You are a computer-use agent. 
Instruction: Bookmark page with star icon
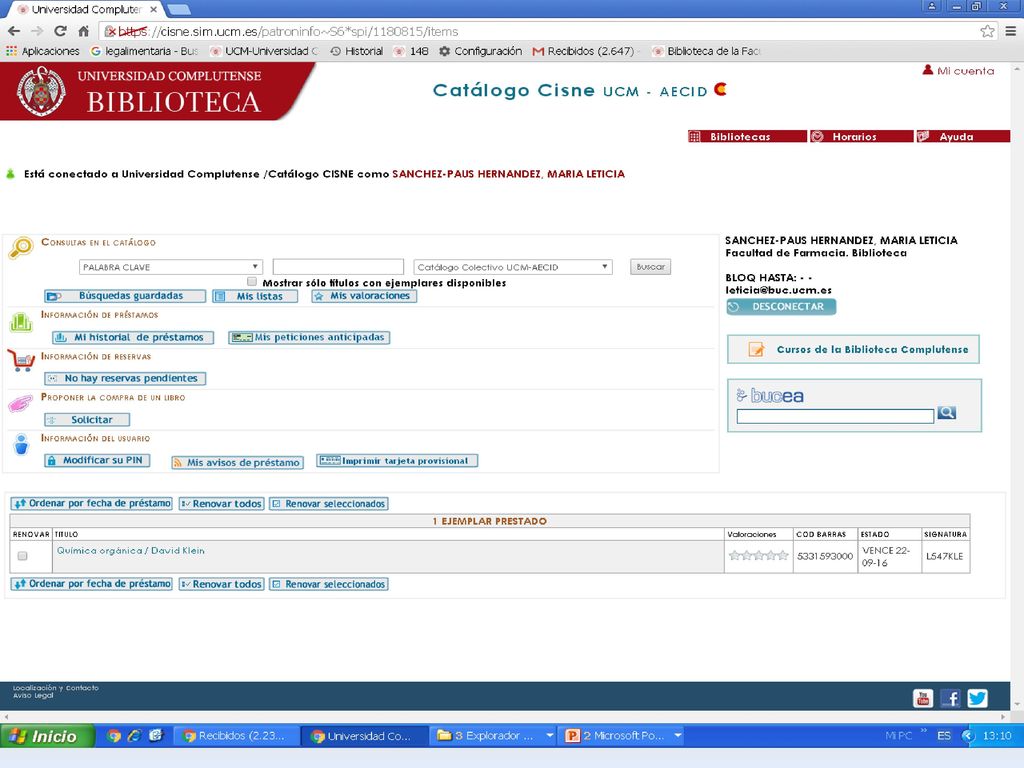(x=987, y=31)
